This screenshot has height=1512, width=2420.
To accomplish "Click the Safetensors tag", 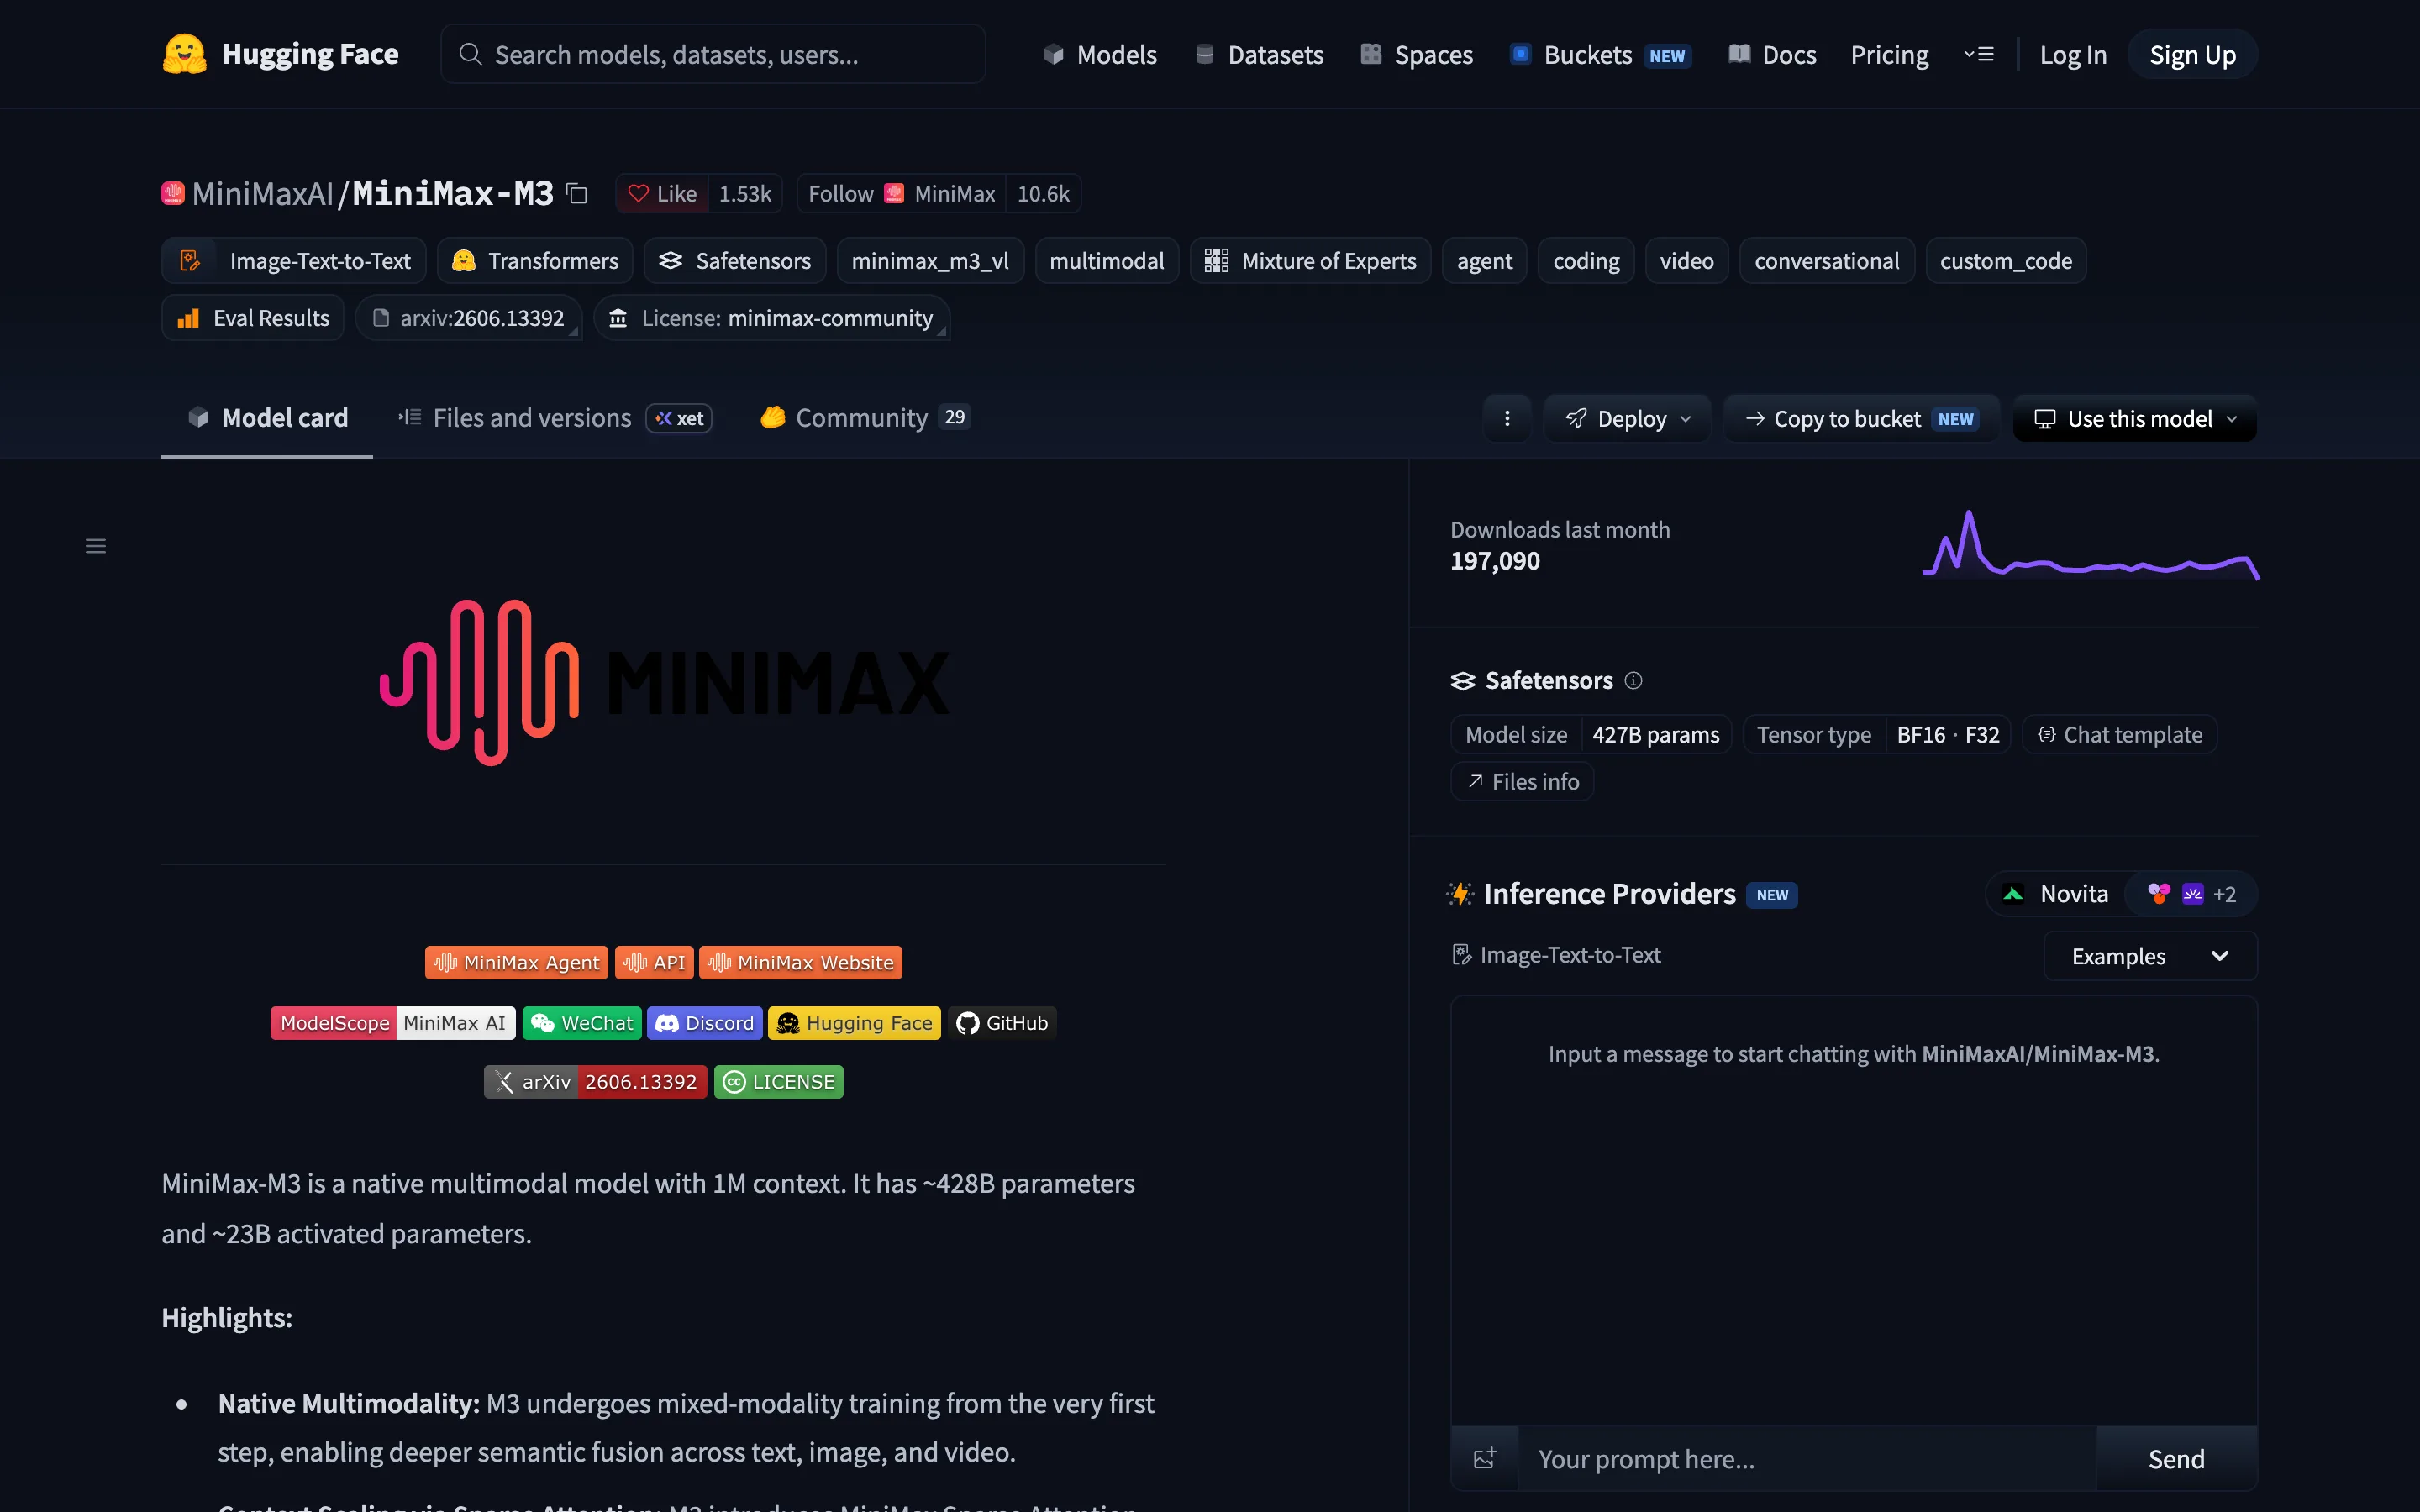I will pyautogui.click(x=735, y=261).
